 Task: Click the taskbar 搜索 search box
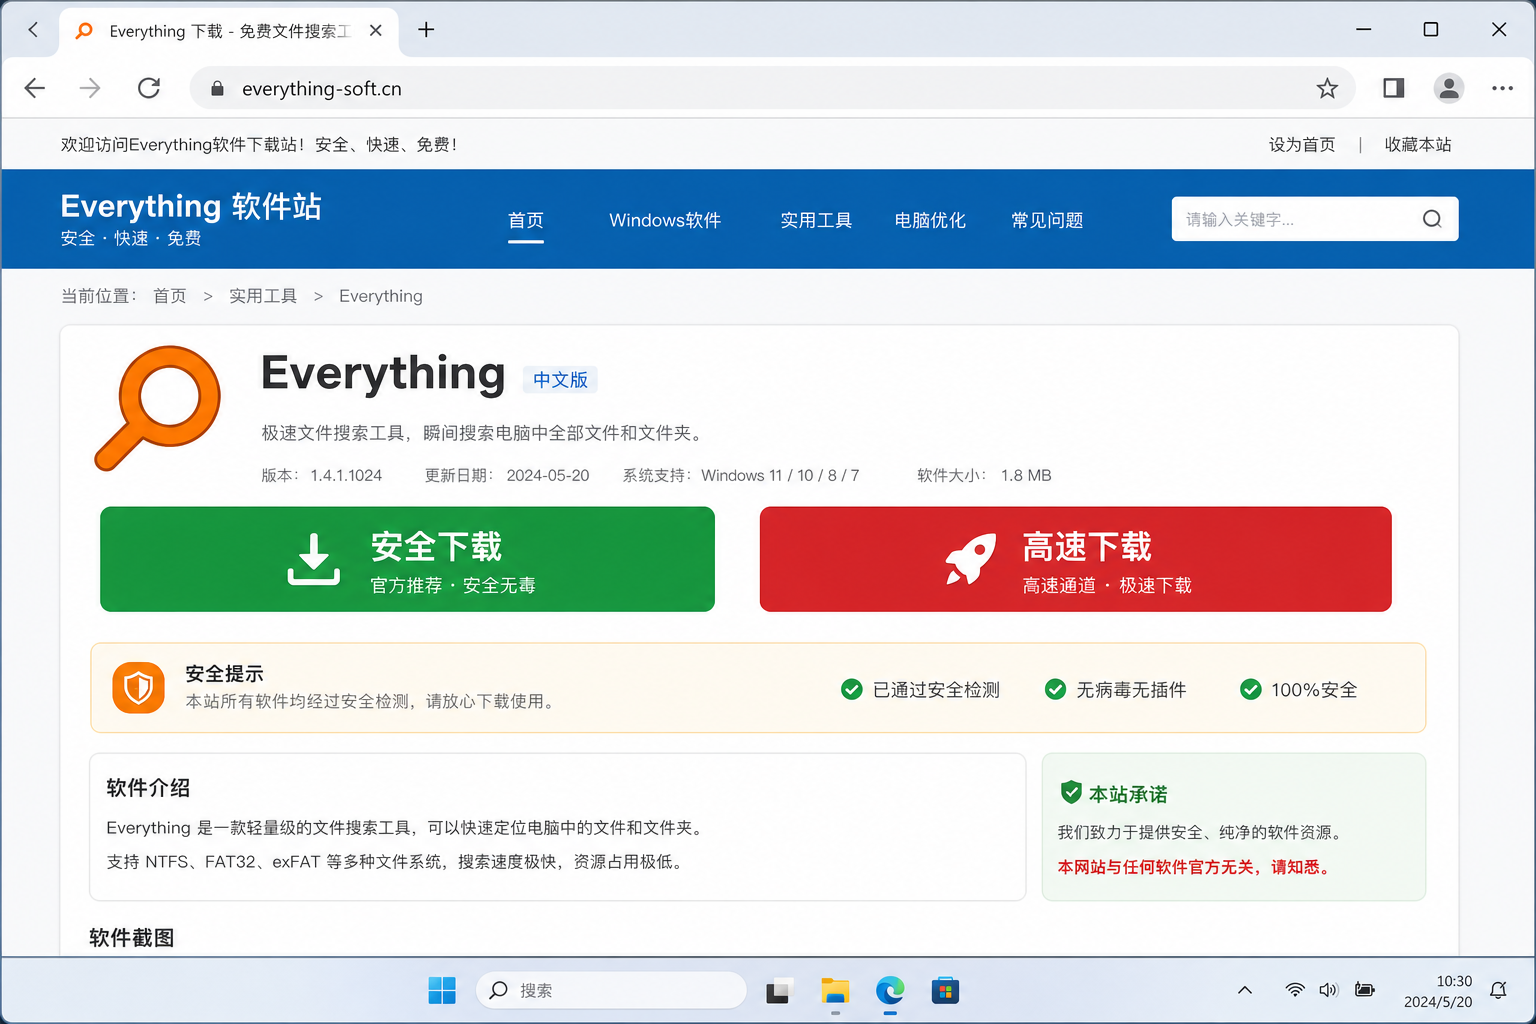pos(612,990)
